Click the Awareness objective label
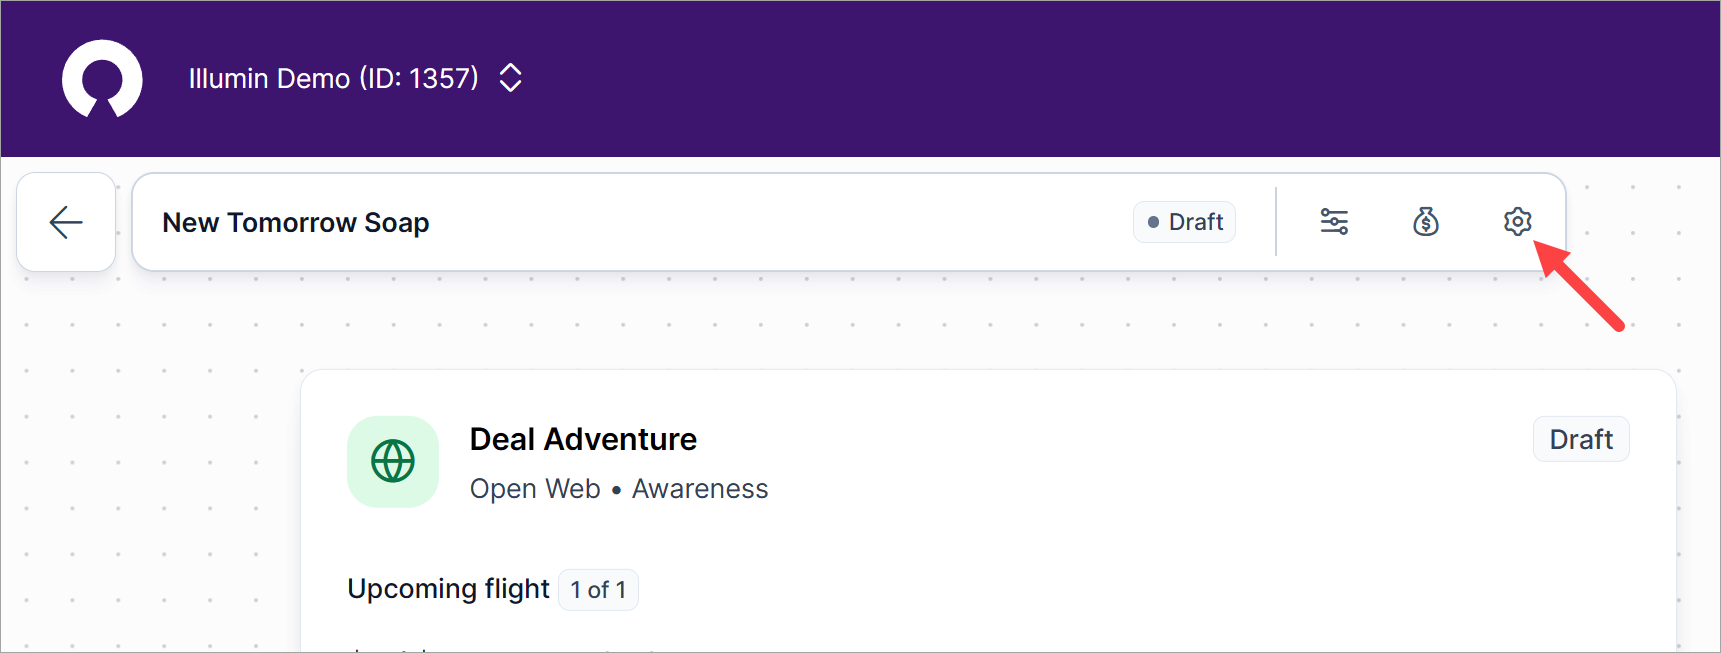 pyautogui.click(x=700, y=489)
